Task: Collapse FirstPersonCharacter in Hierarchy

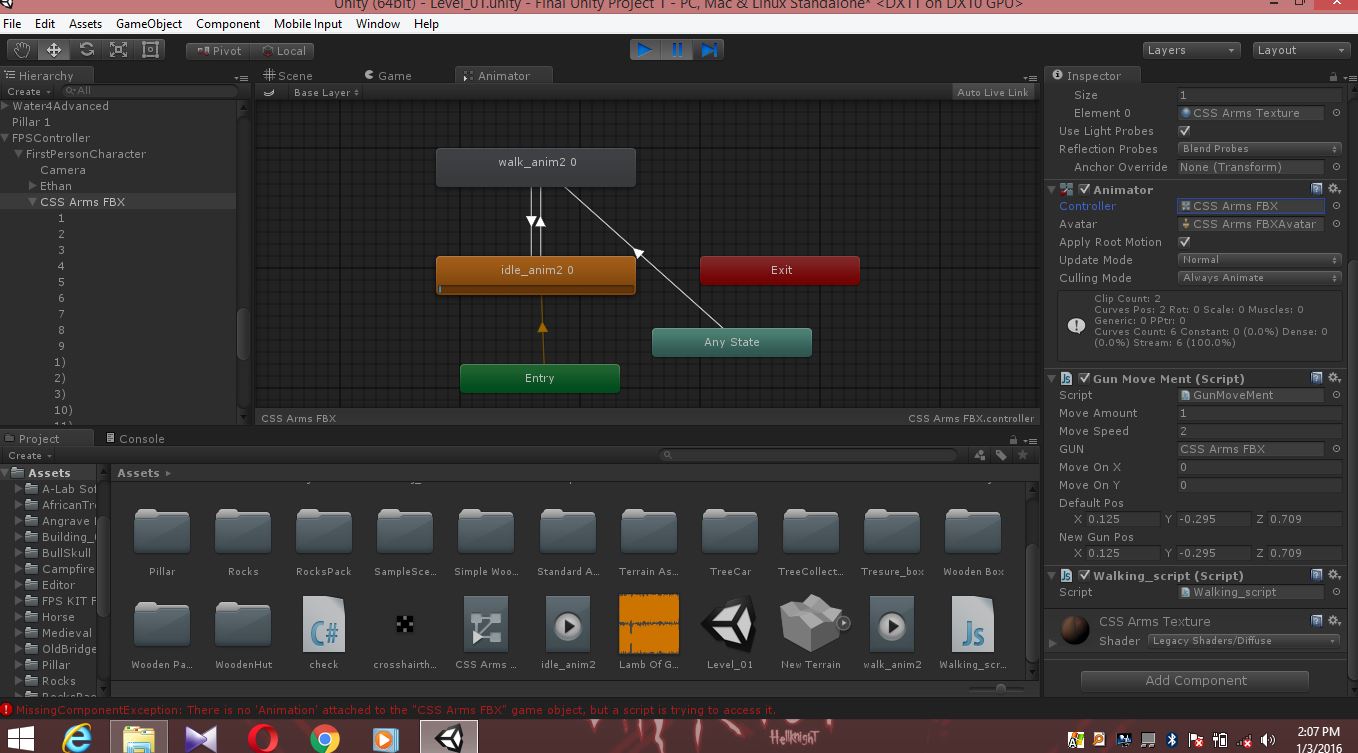Action: coord(19,154)
